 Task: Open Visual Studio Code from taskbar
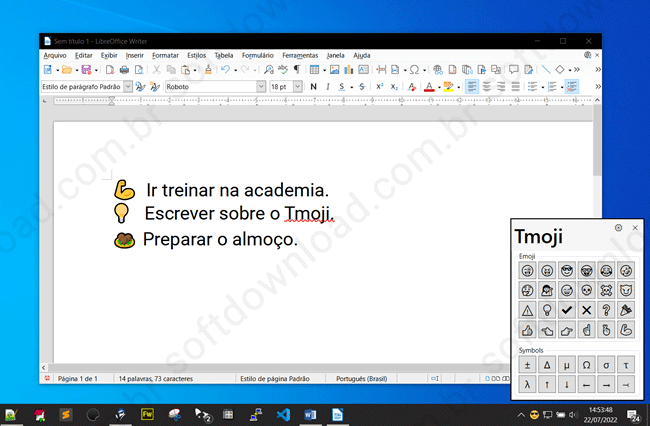click(x=282, y=414)
